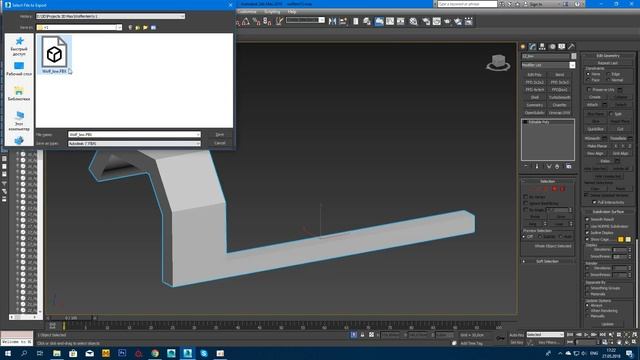Toggle the Preserve UVs checkbox
Screen dimensions: 640x360
click(x=589, y=89)
